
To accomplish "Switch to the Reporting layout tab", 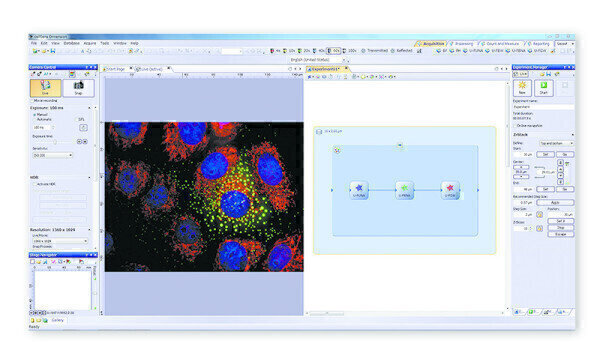I will point(540,44).
